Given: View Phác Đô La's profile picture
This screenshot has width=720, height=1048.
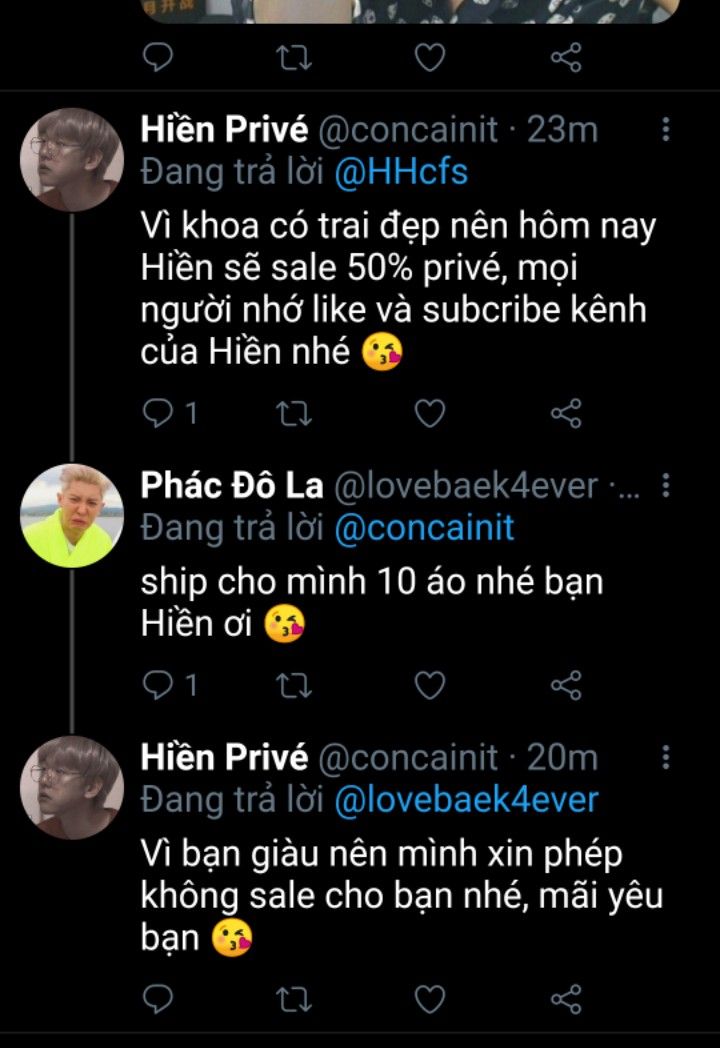Looking at the screenshot, I should click(72, 516).
